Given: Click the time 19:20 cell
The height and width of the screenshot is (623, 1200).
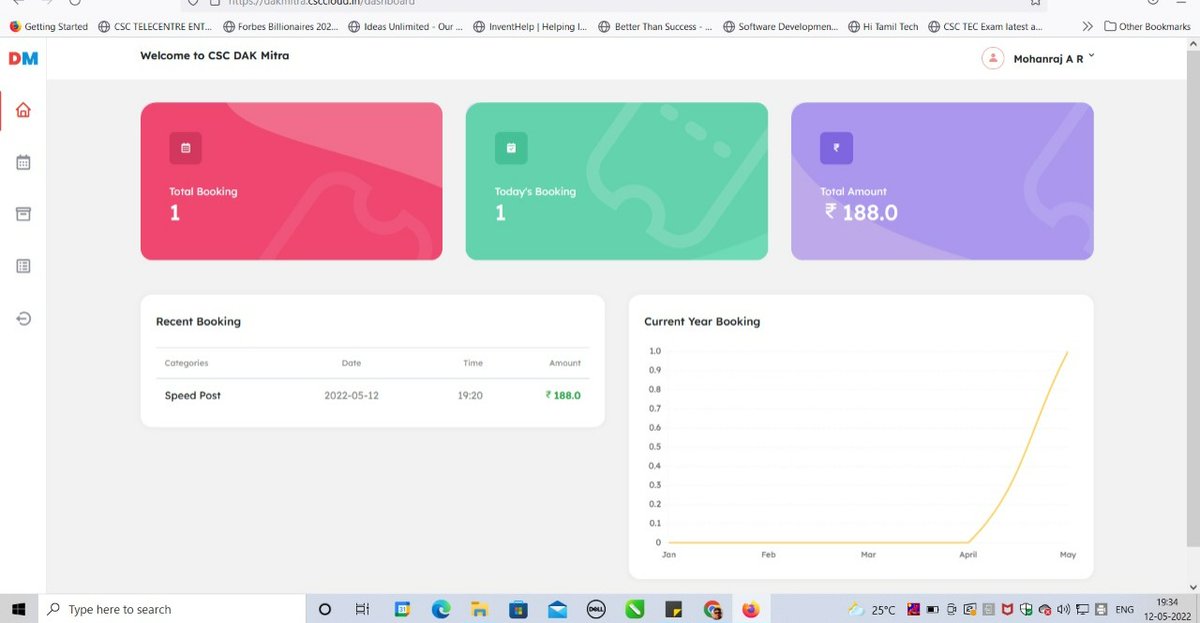Looking at the screenshot, I should pos(470,395).
